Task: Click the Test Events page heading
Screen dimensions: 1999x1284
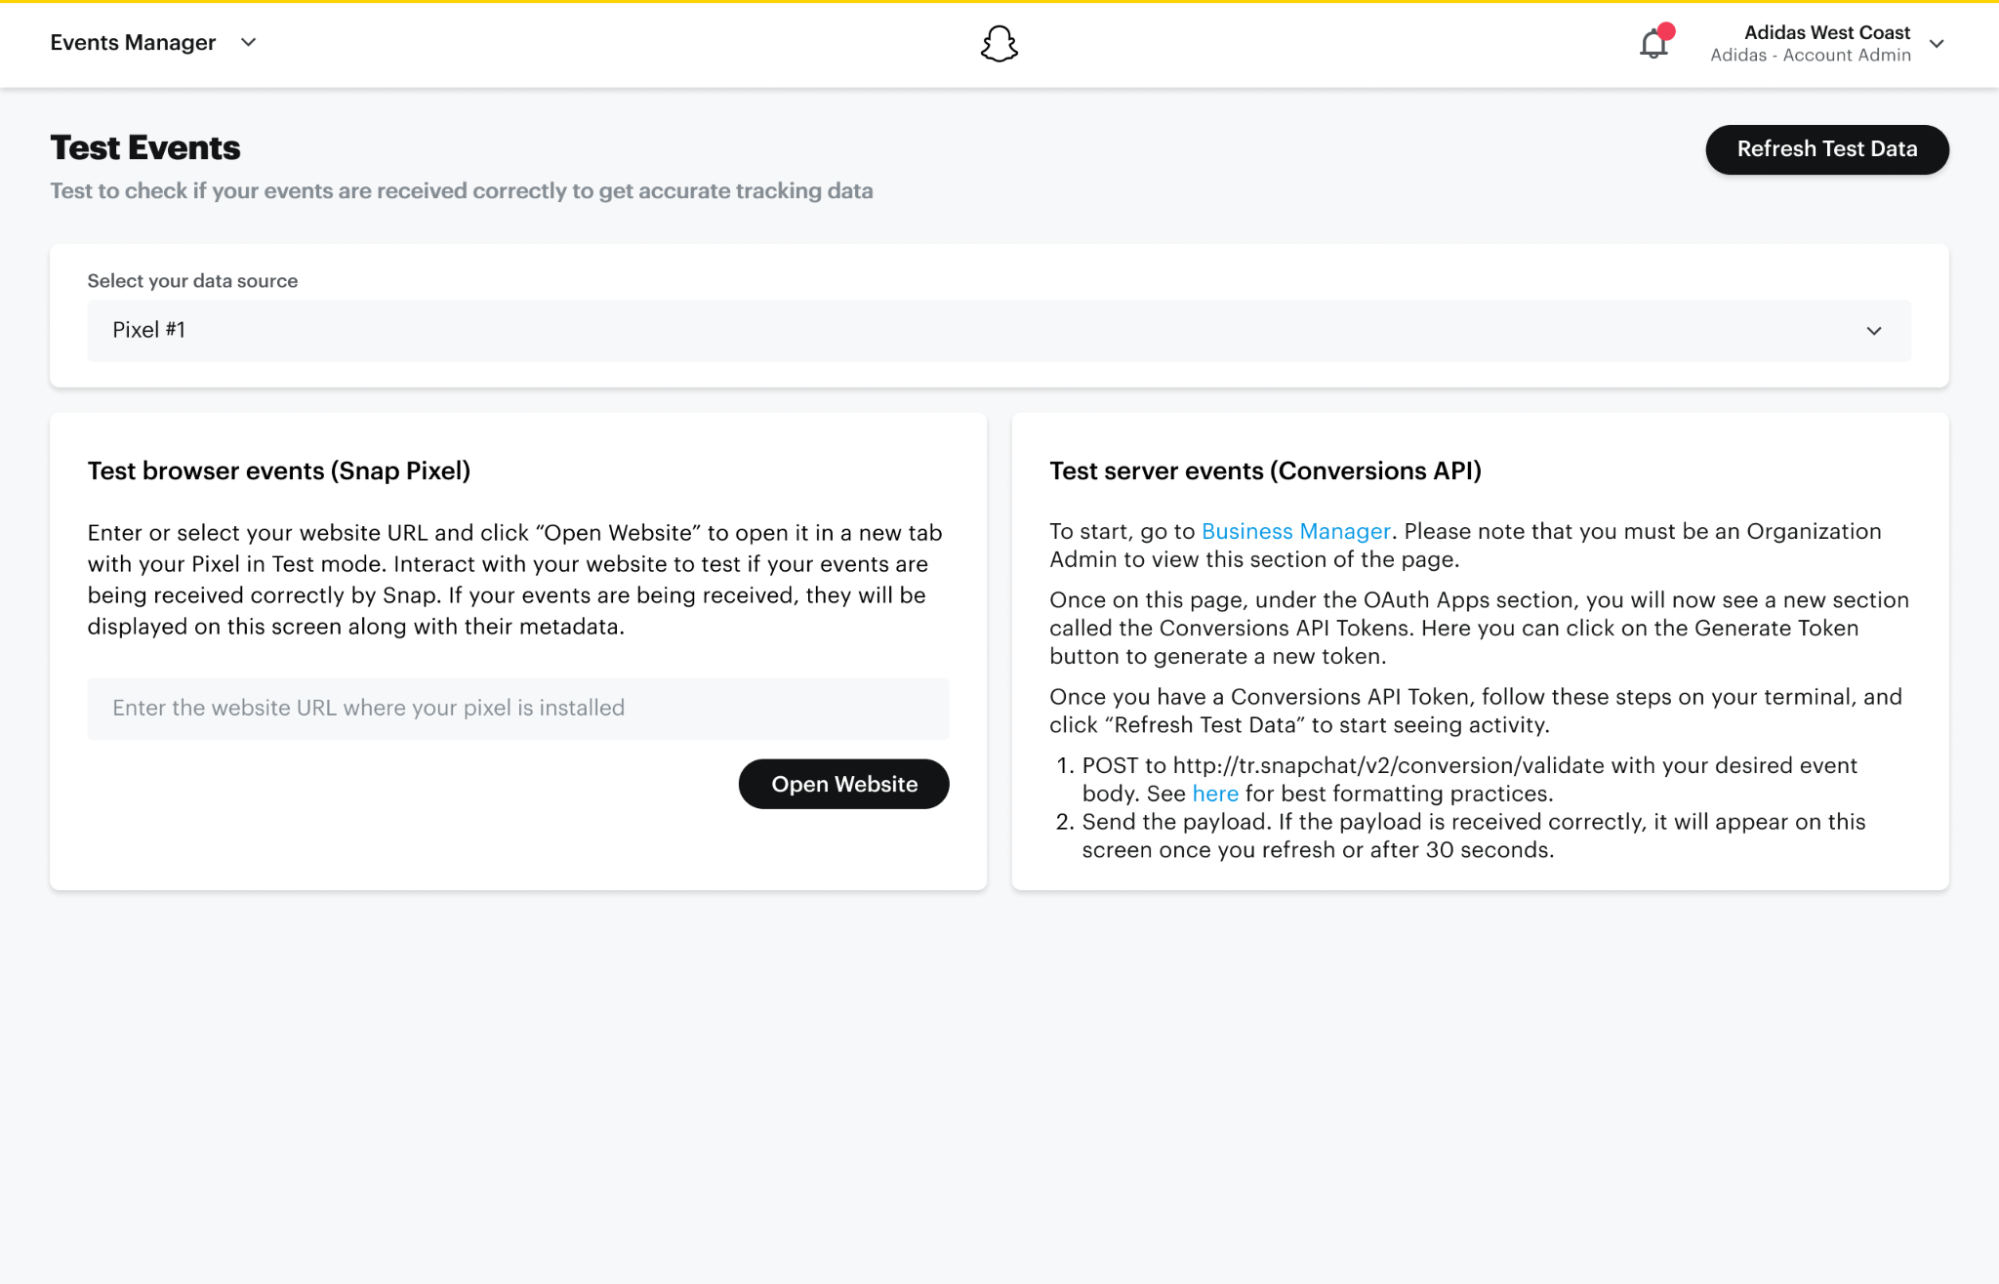Action: (145, 148)
